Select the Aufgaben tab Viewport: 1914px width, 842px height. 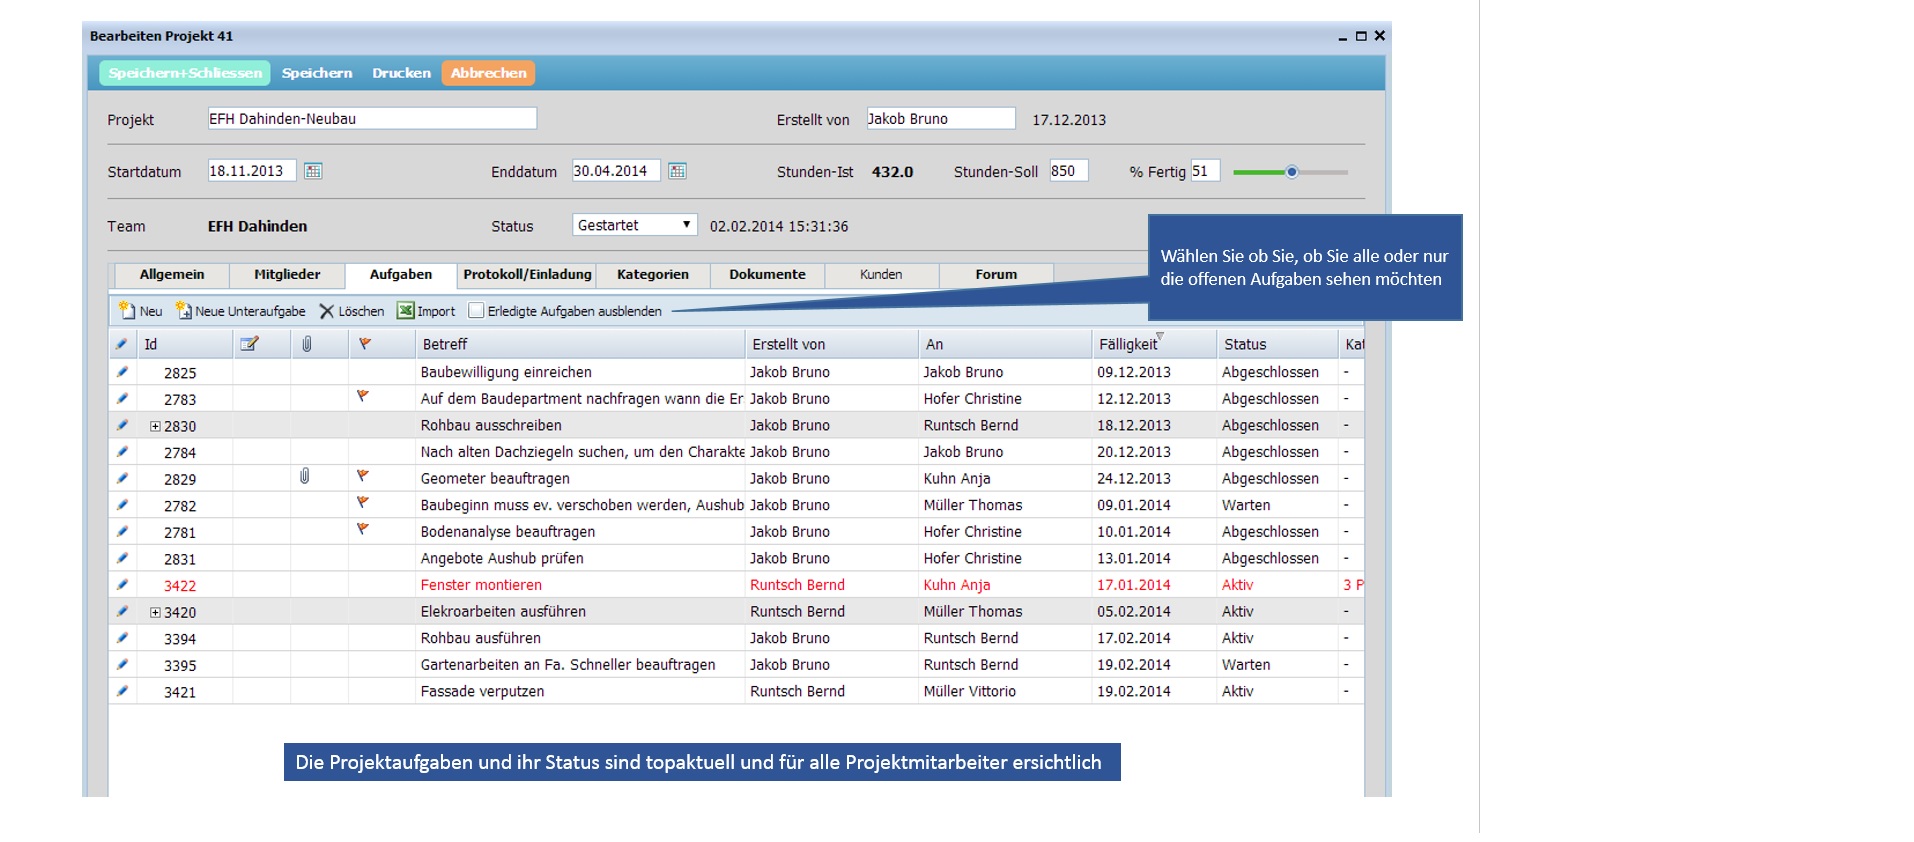[x=401, y=275]
